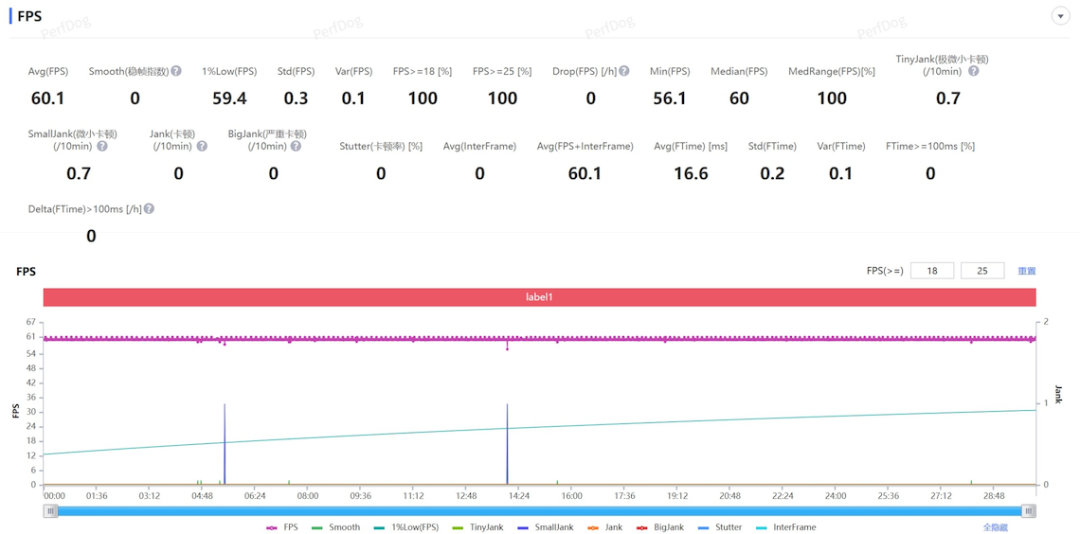Open help icon for Jank(卡顿) (/10min)
This screenshot has width=1080, height=534.
click(202, 146)
